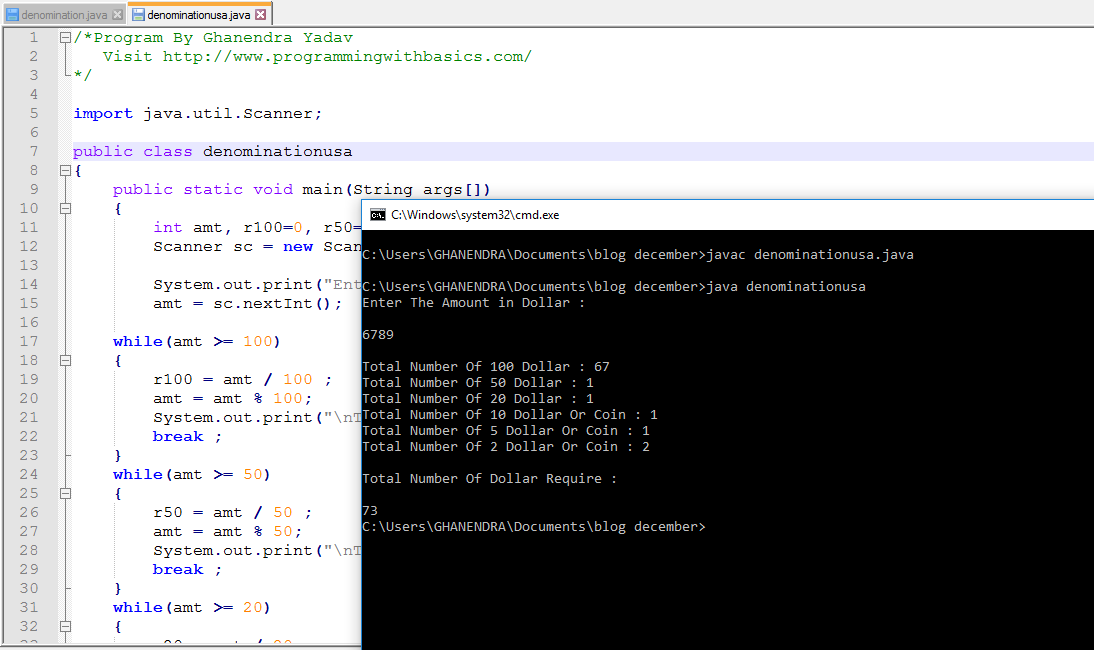Image resolution: width=1094 pixels, height=650 pixels.
Task: Switch to the denomination.java tab
Action: pos(64,15)
